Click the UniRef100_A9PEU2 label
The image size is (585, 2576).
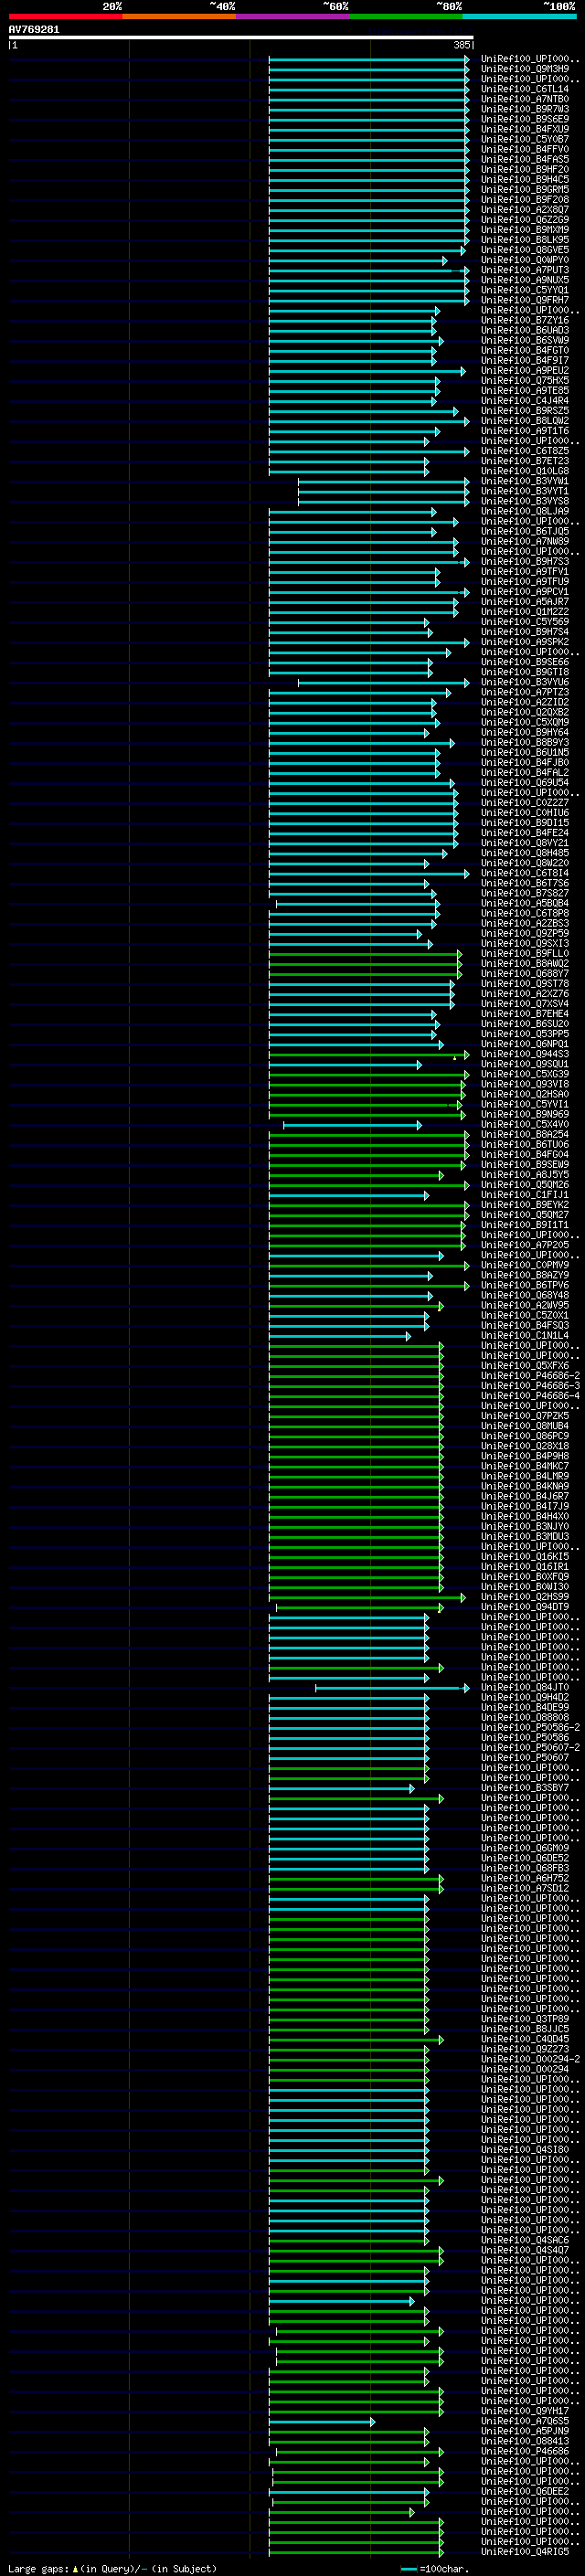525,370
